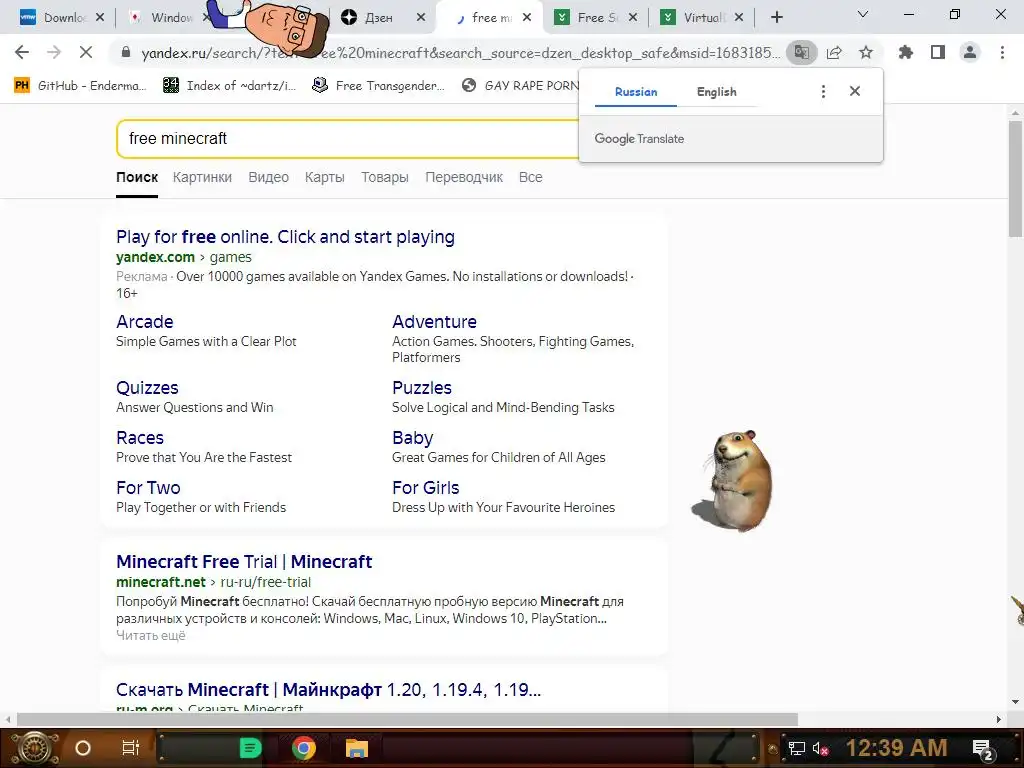Viewport: 1024px width, 768px height.
Task: Click the free minecraft search field
Action: click(347, 138)
